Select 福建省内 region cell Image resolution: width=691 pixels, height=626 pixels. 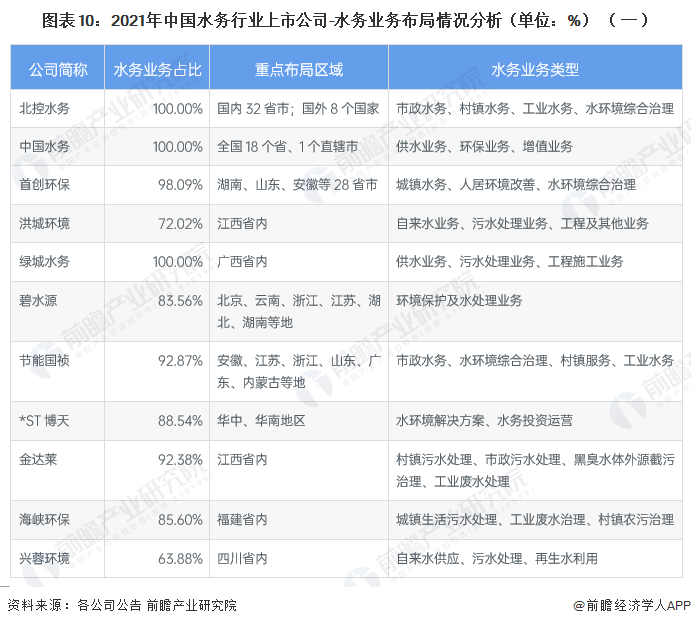[243, 520]
